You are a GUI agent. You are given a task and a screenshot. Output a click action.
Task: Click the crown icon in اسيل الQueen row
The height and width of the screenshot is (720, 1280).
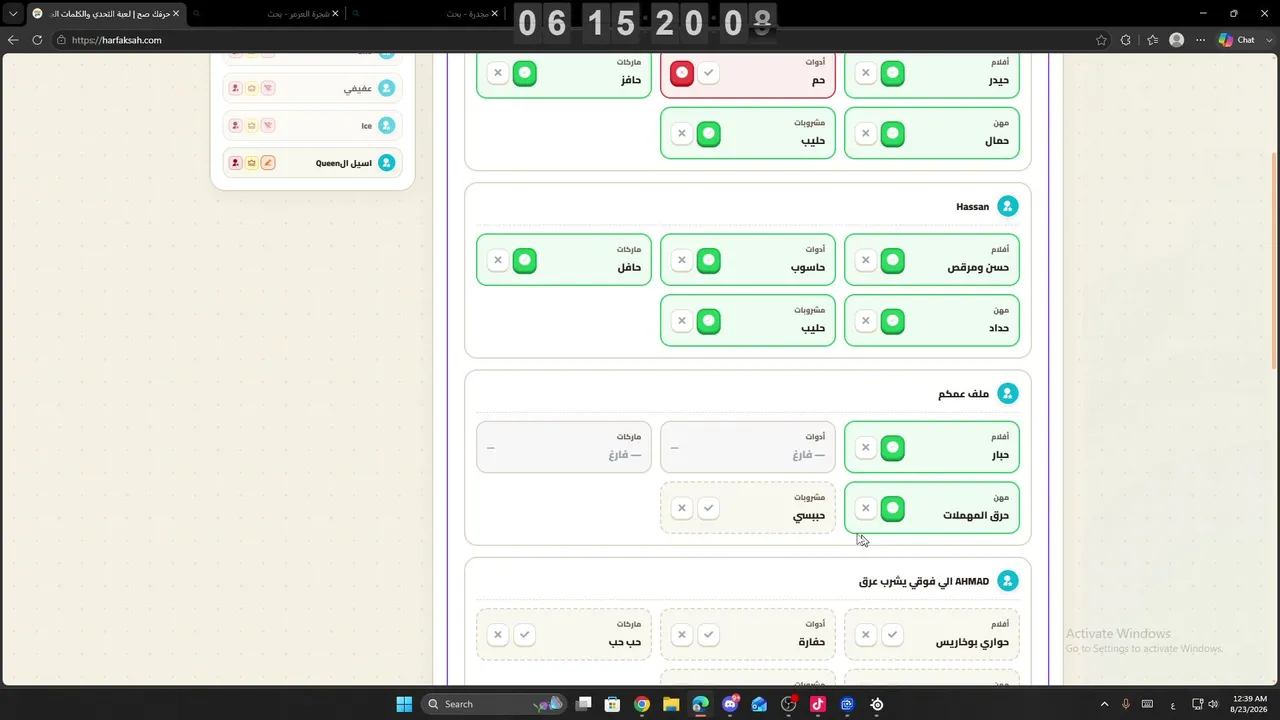(251, 163)
